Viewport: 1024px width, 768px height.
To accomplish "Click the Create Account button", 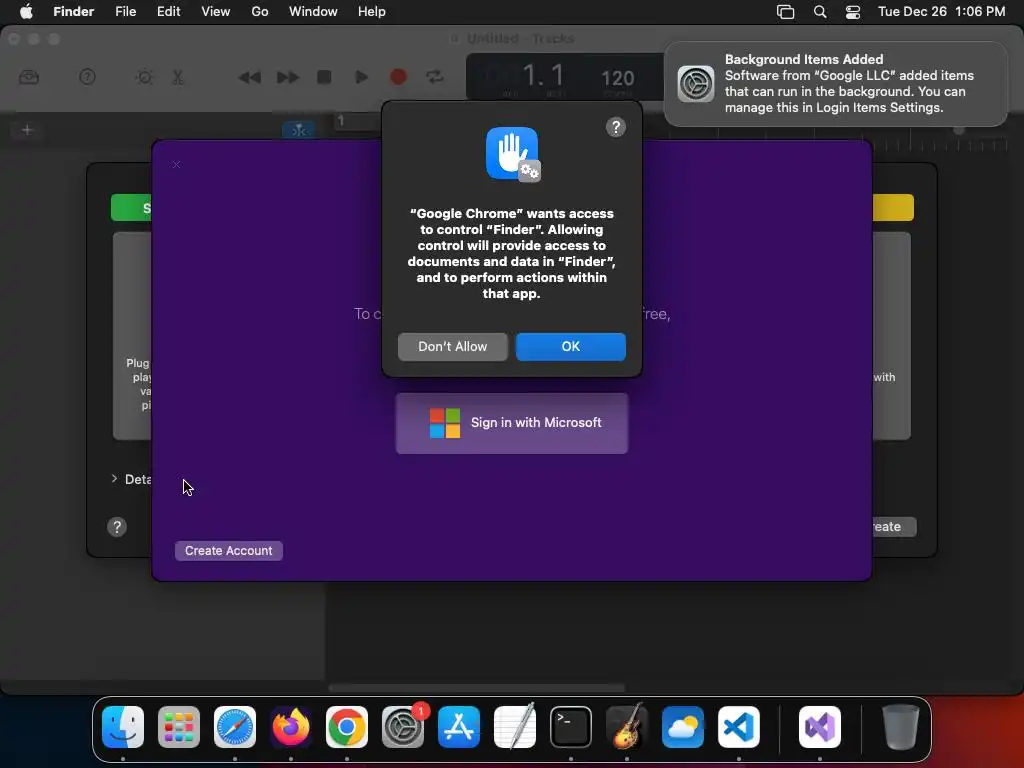I will [229, 551].
